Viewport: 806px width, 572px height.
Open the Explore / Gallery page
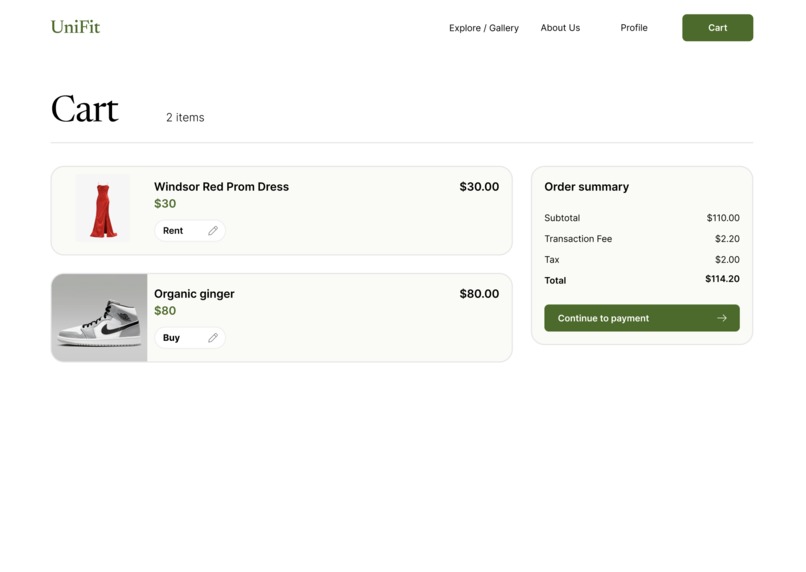(483, 28)
